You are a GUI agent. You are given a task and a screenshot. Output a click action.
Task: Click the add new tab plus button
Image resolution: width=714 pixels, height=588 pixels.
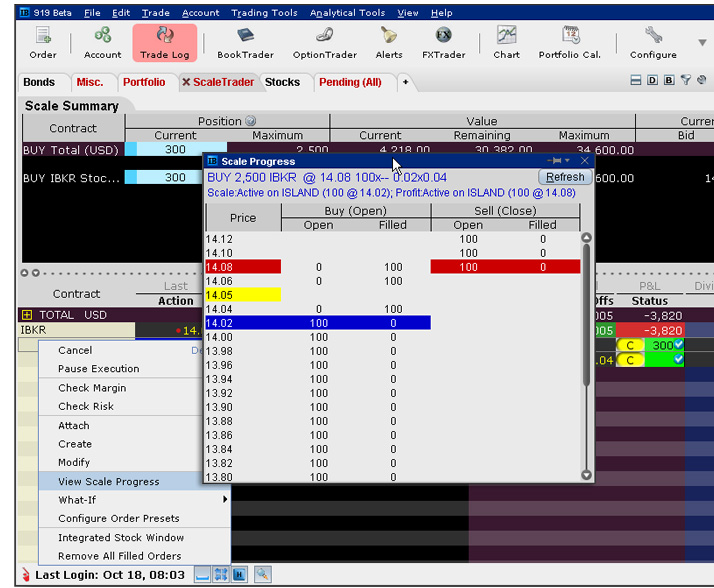point(405,82)
